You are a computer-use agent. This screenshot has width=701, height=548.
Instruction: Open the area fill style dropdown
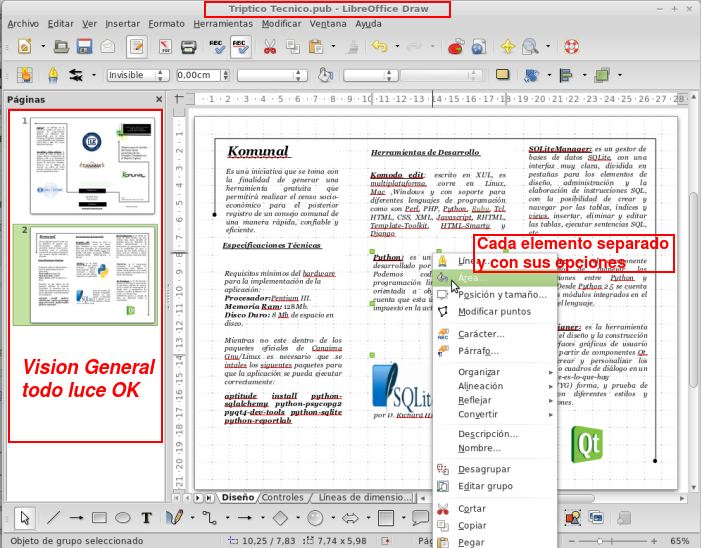(x=370, y=75)
